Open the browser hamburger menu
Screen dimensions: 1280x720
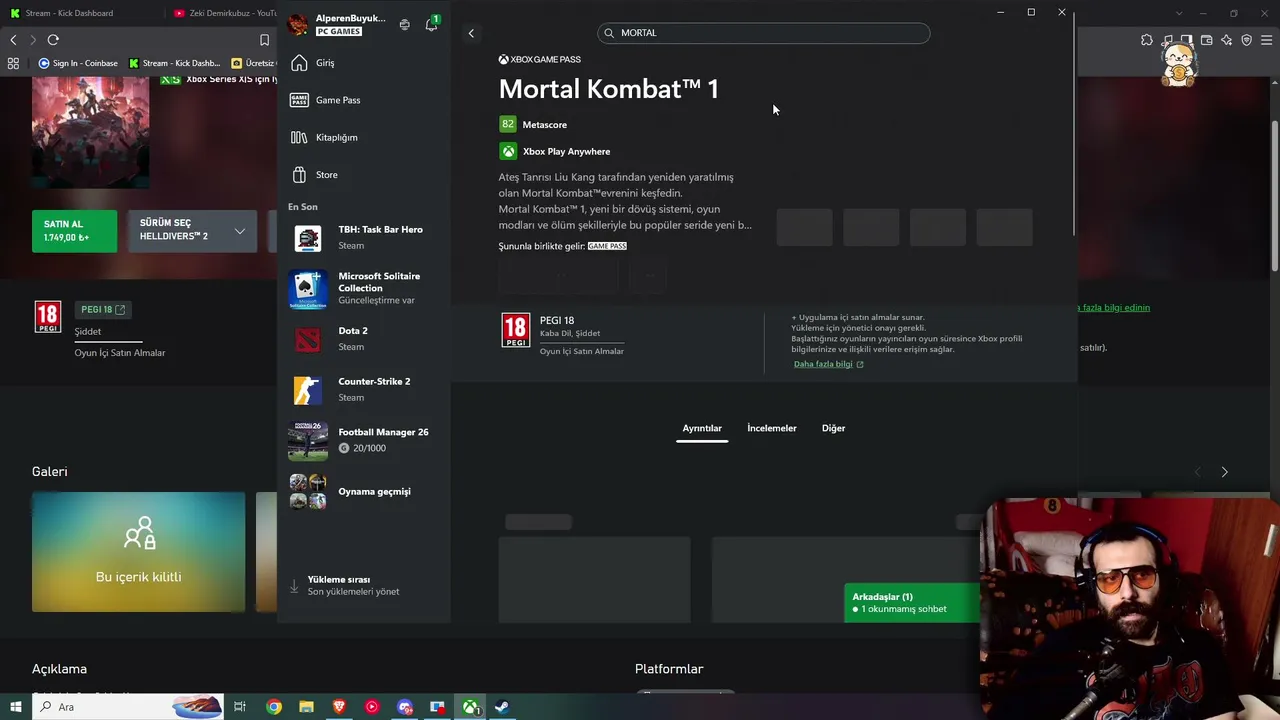1267,40
